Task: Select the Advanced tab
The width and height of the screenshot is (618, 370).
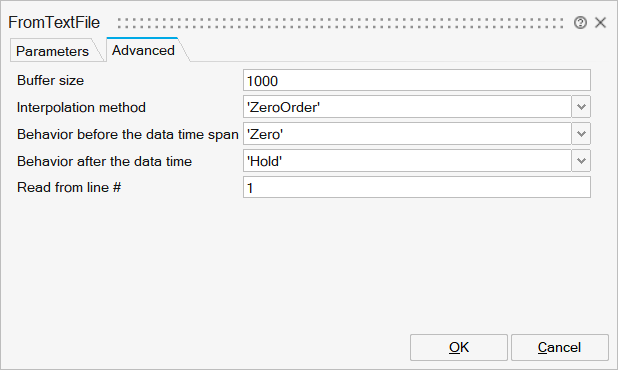Action: pos(143,50)
